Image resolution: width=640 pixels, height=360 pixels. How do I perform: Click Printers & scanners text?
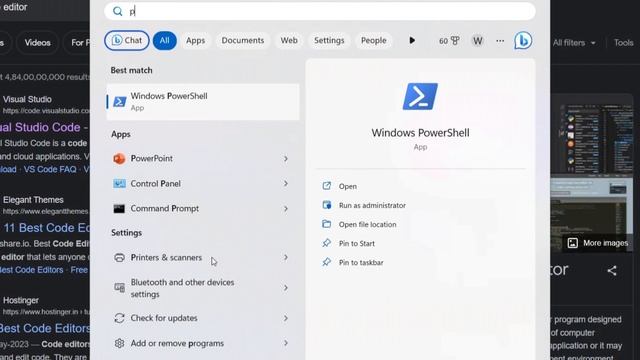[x=166, y=258]
